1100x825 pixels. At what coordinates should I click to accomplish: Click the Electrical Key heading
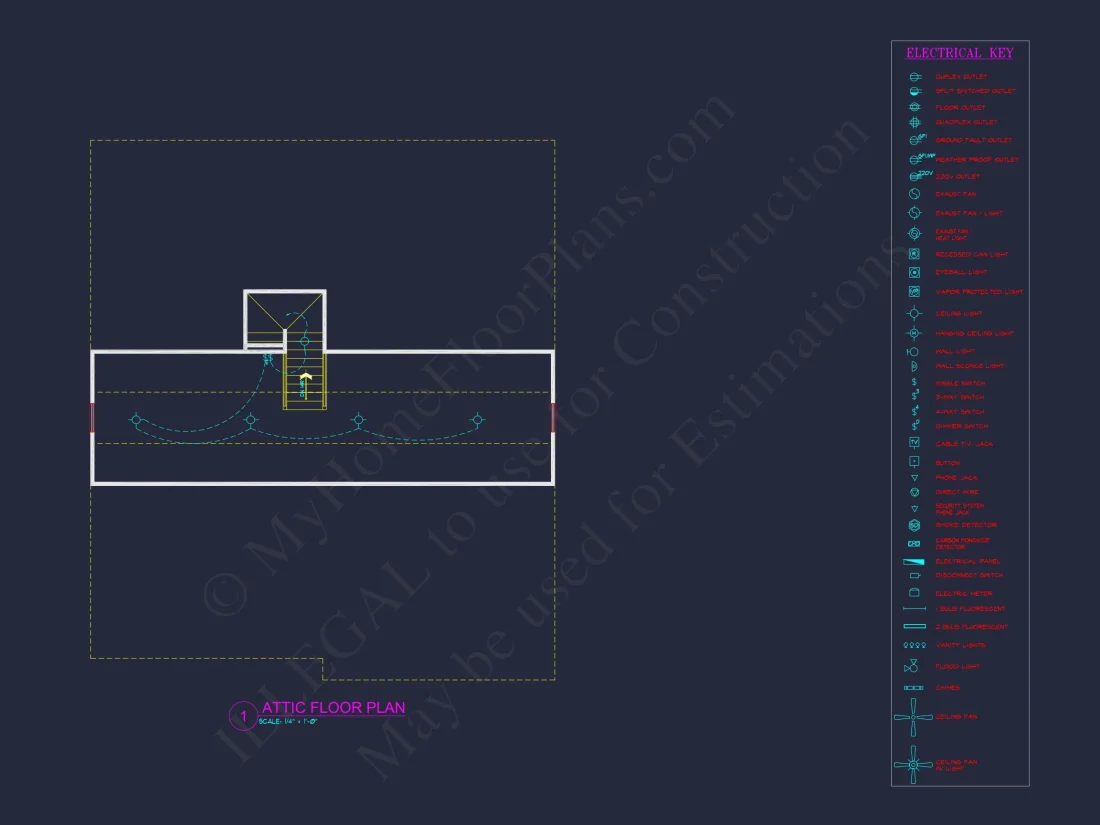coord(958,53)
